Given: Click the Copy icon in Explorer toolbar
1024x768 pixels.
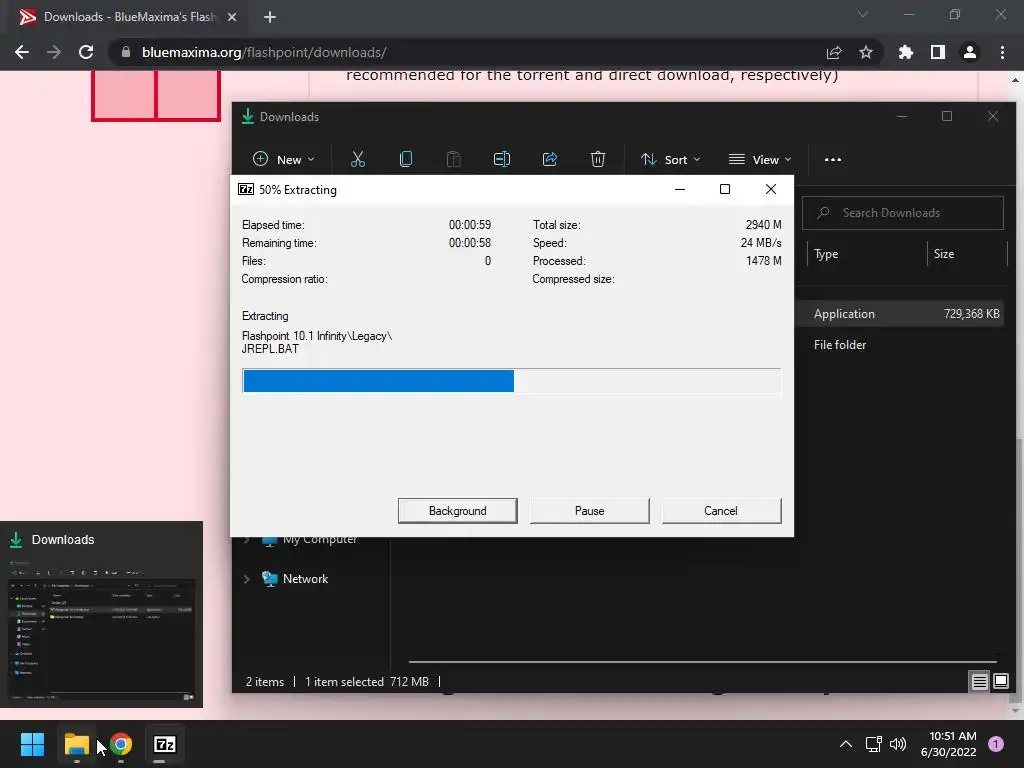Looking at the screenshot, I should coord(406,159).
